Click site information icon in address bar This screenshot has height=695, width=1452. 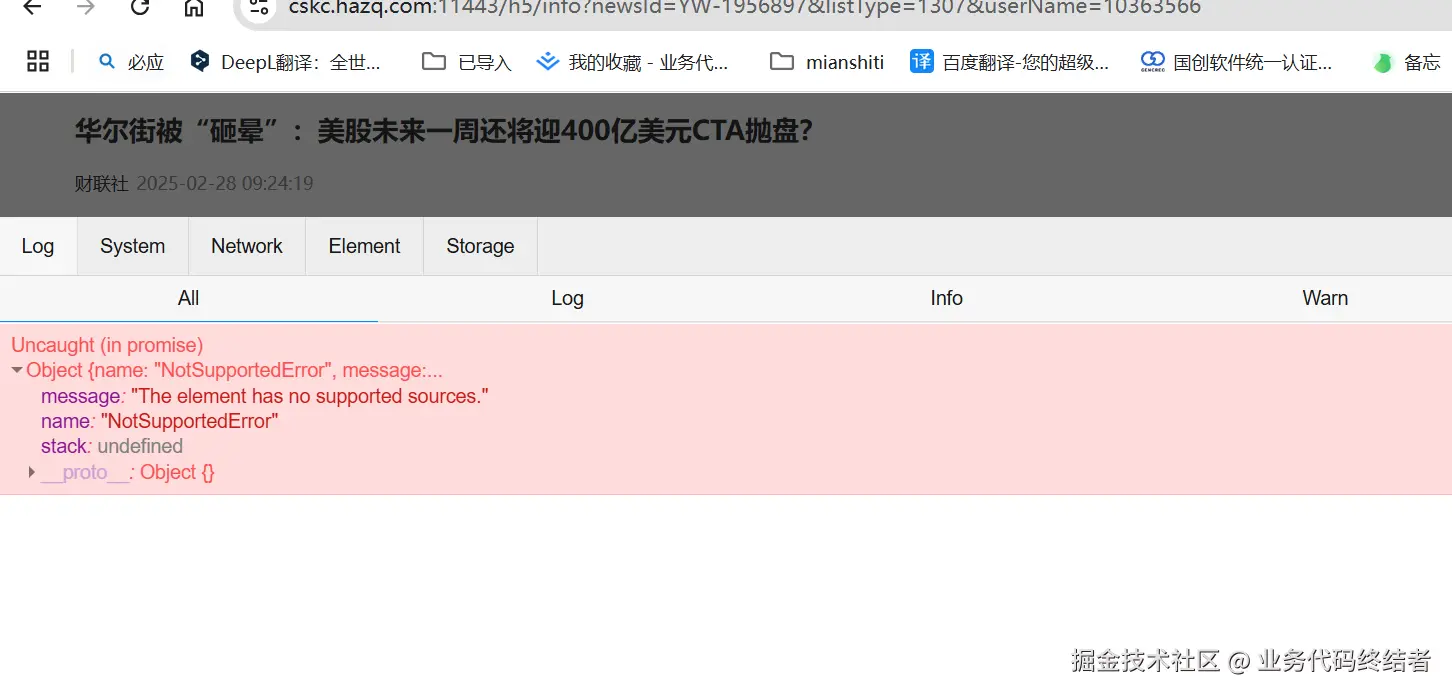(x=260, y=8)
